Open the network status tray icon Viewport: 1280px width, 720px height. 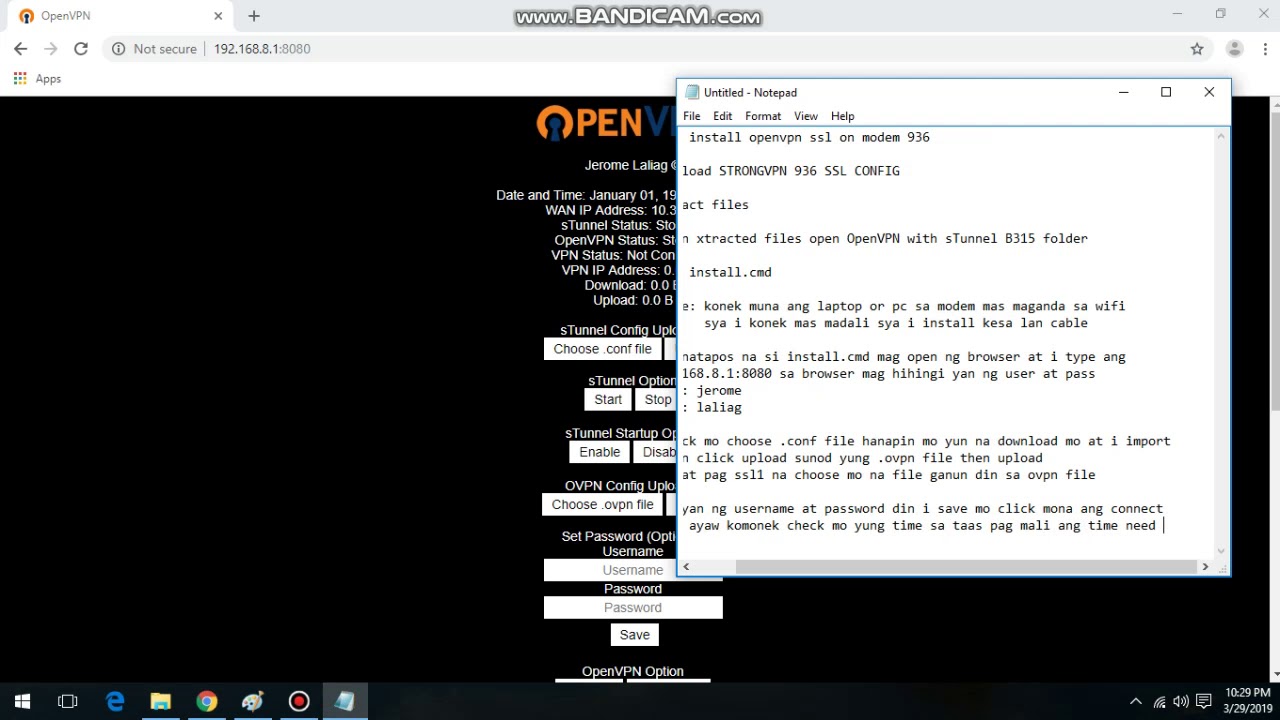(x=1159, y=702)
